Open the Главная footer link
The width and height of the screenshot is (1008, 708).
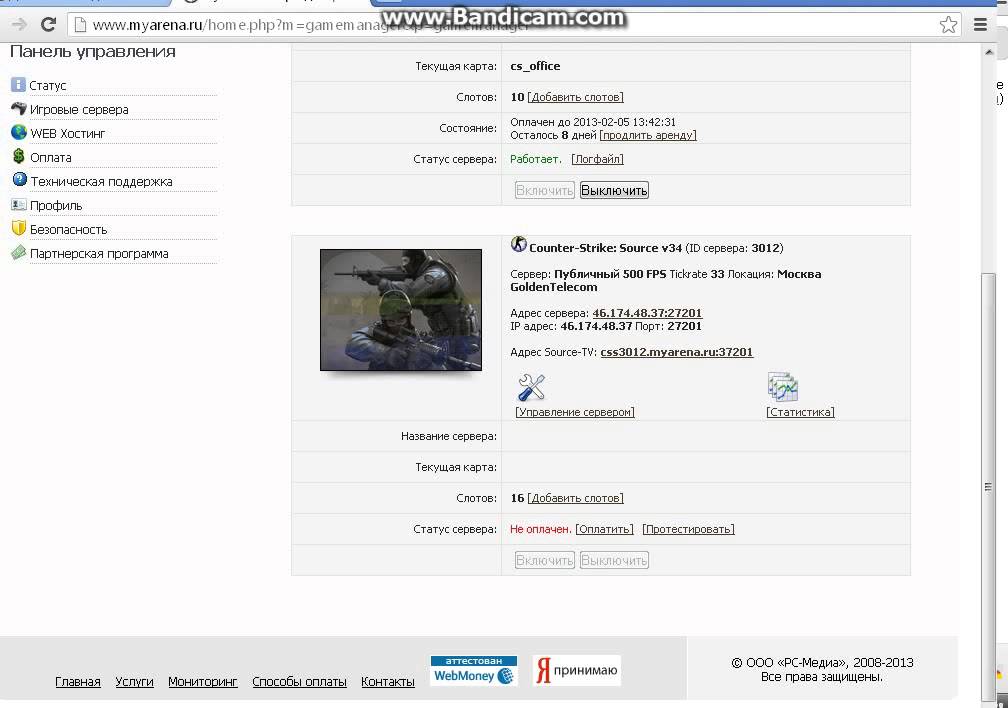point(78,682)
